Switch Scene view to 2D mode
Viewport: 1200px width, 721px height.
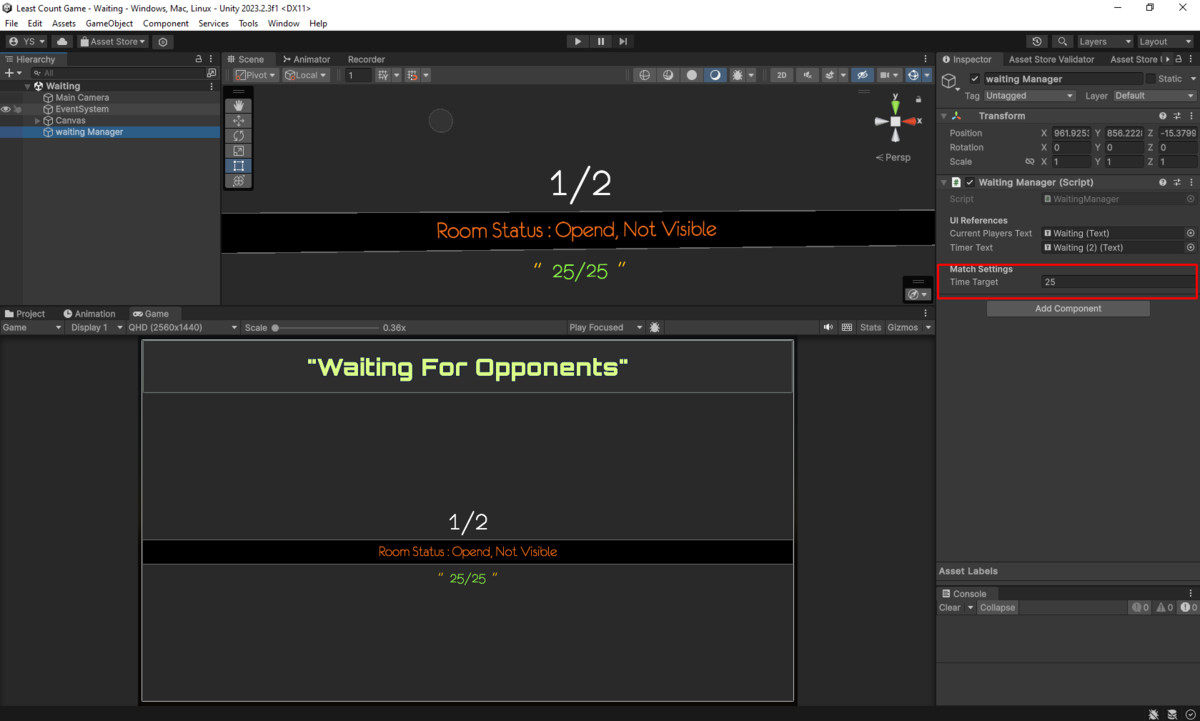click(x=782, y=75)
